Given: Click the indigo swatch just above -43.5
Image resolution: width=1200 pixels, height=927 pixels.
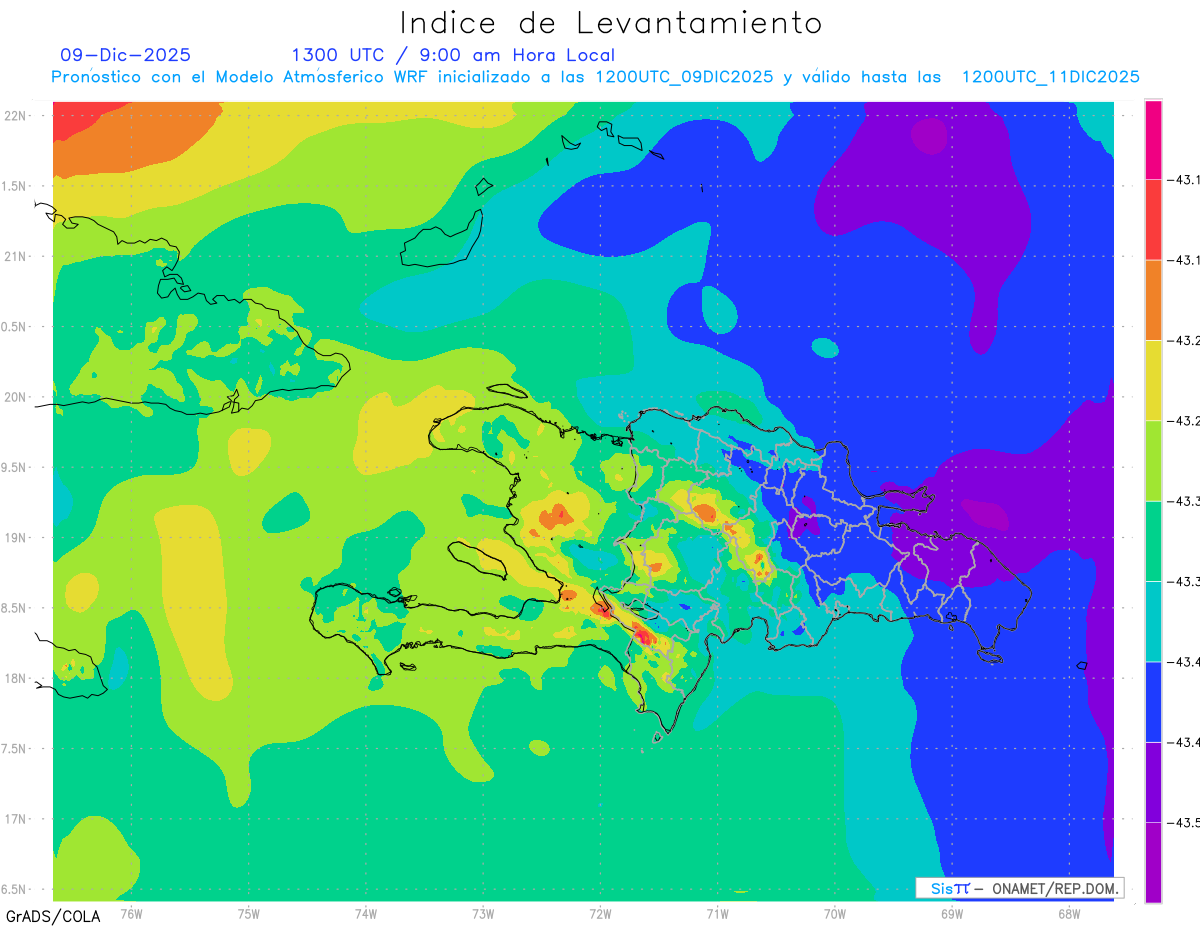Looking at the screenshot, I should click(x=1153, y=782).
